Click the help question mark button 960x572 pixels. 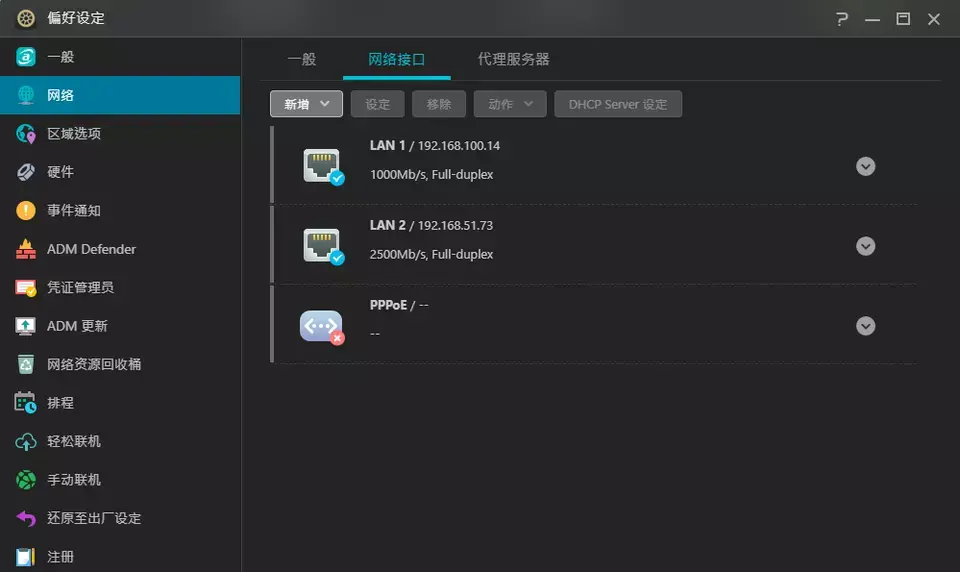tap(842, 19)
